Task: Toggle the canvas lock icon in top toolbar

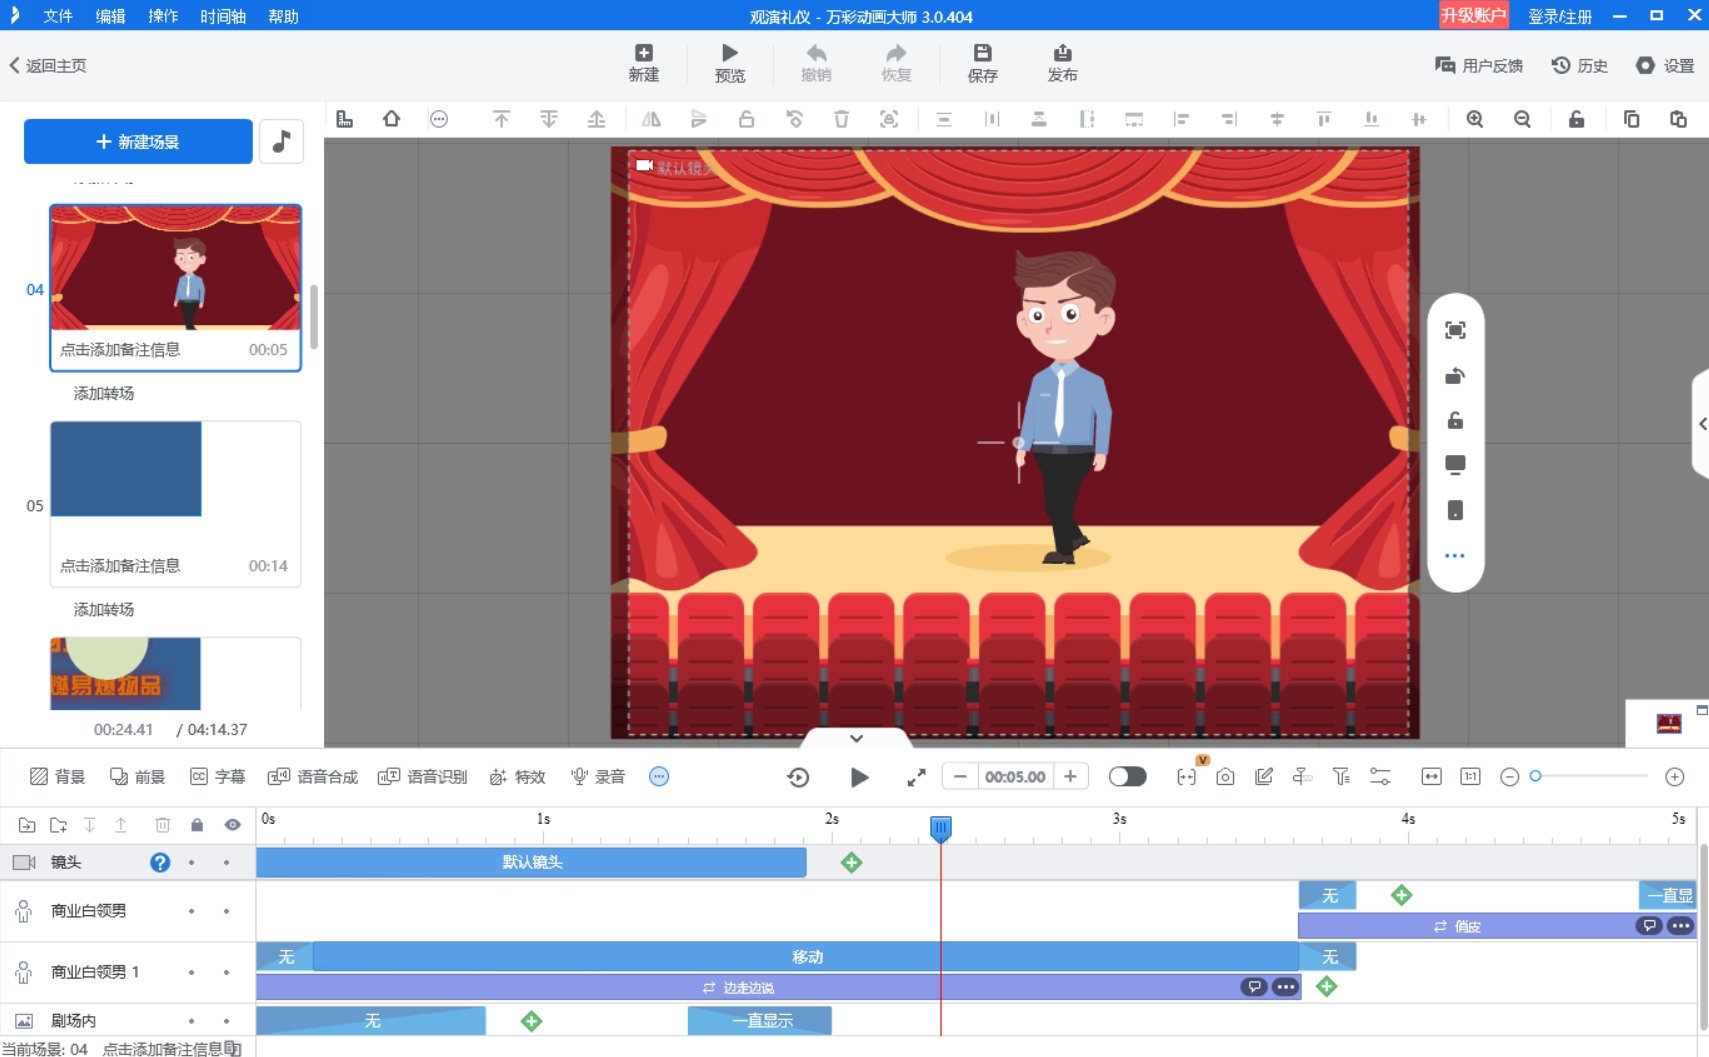Action: click(x=1576, y=119)
